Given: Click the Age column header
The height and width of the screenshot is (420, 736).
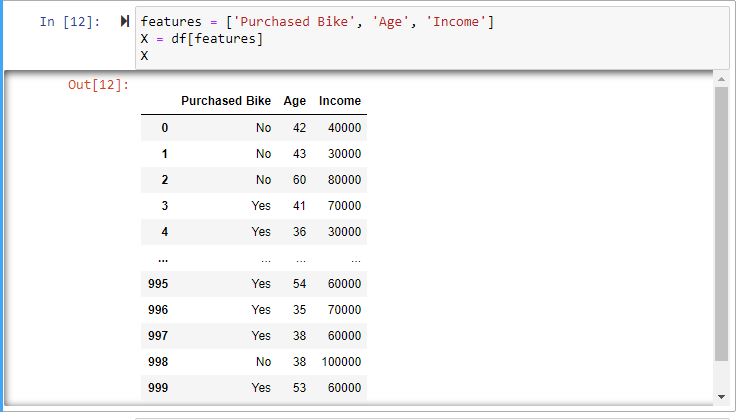Looking at the screenshot, I should pos(295,101).
